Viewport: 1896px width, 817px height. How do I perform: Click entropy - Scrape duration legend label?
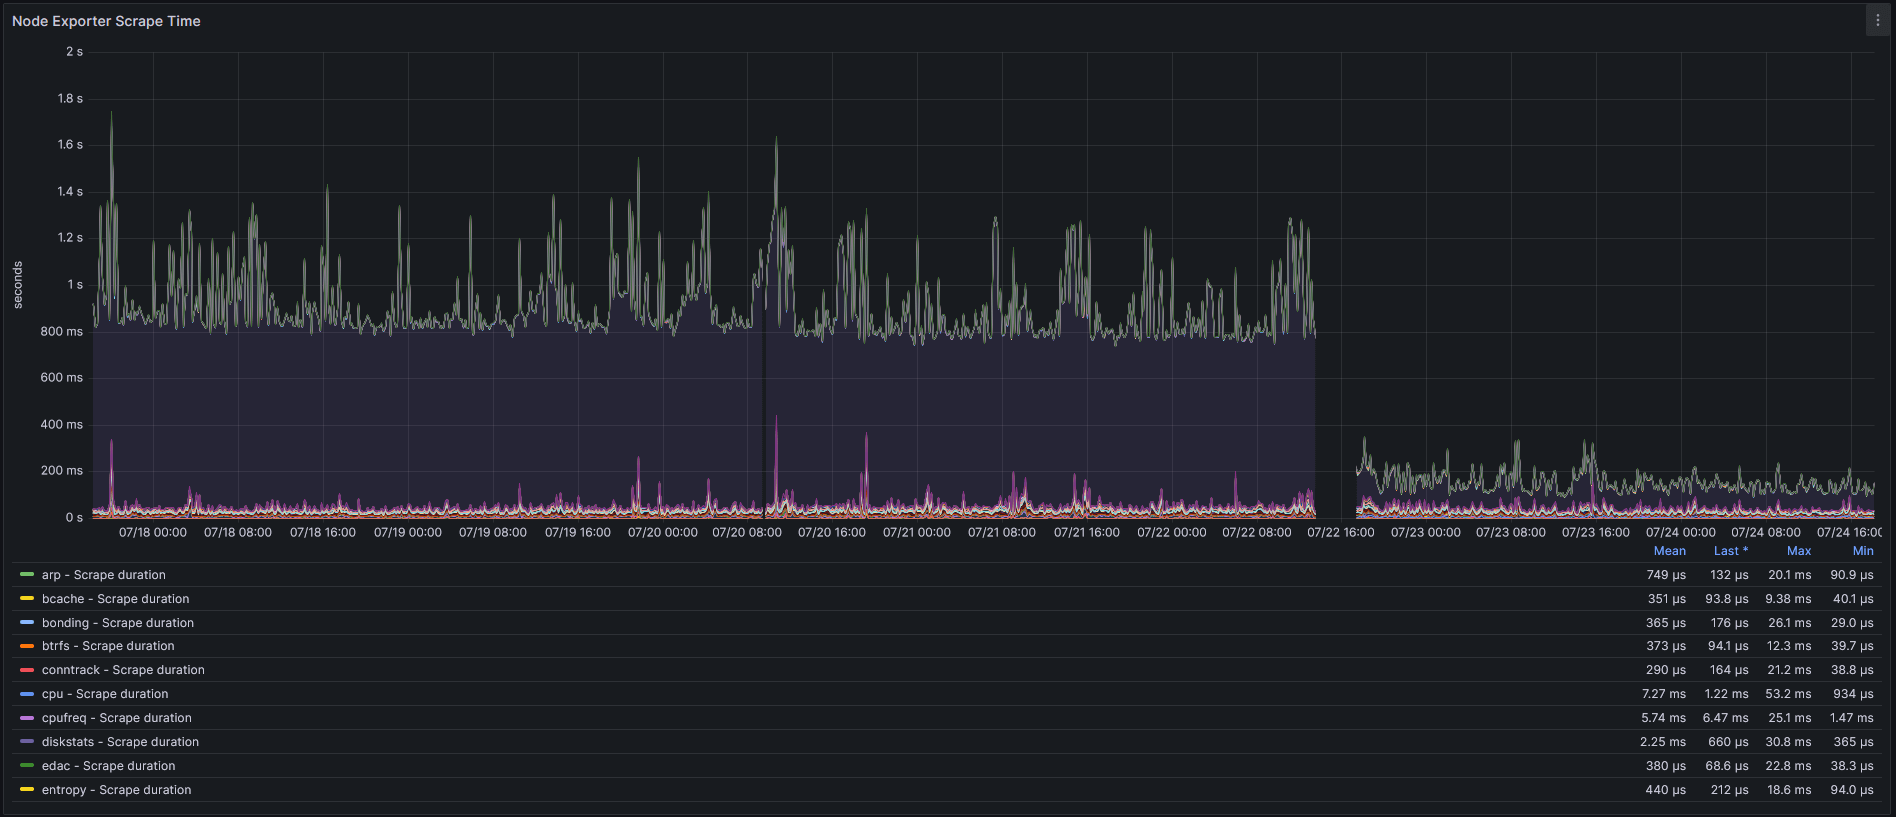pos(116,790)
